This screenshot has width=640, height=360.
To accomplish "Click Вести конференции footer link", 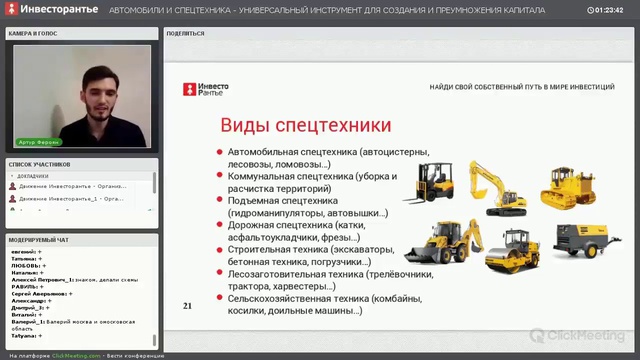I will (136, 356).
